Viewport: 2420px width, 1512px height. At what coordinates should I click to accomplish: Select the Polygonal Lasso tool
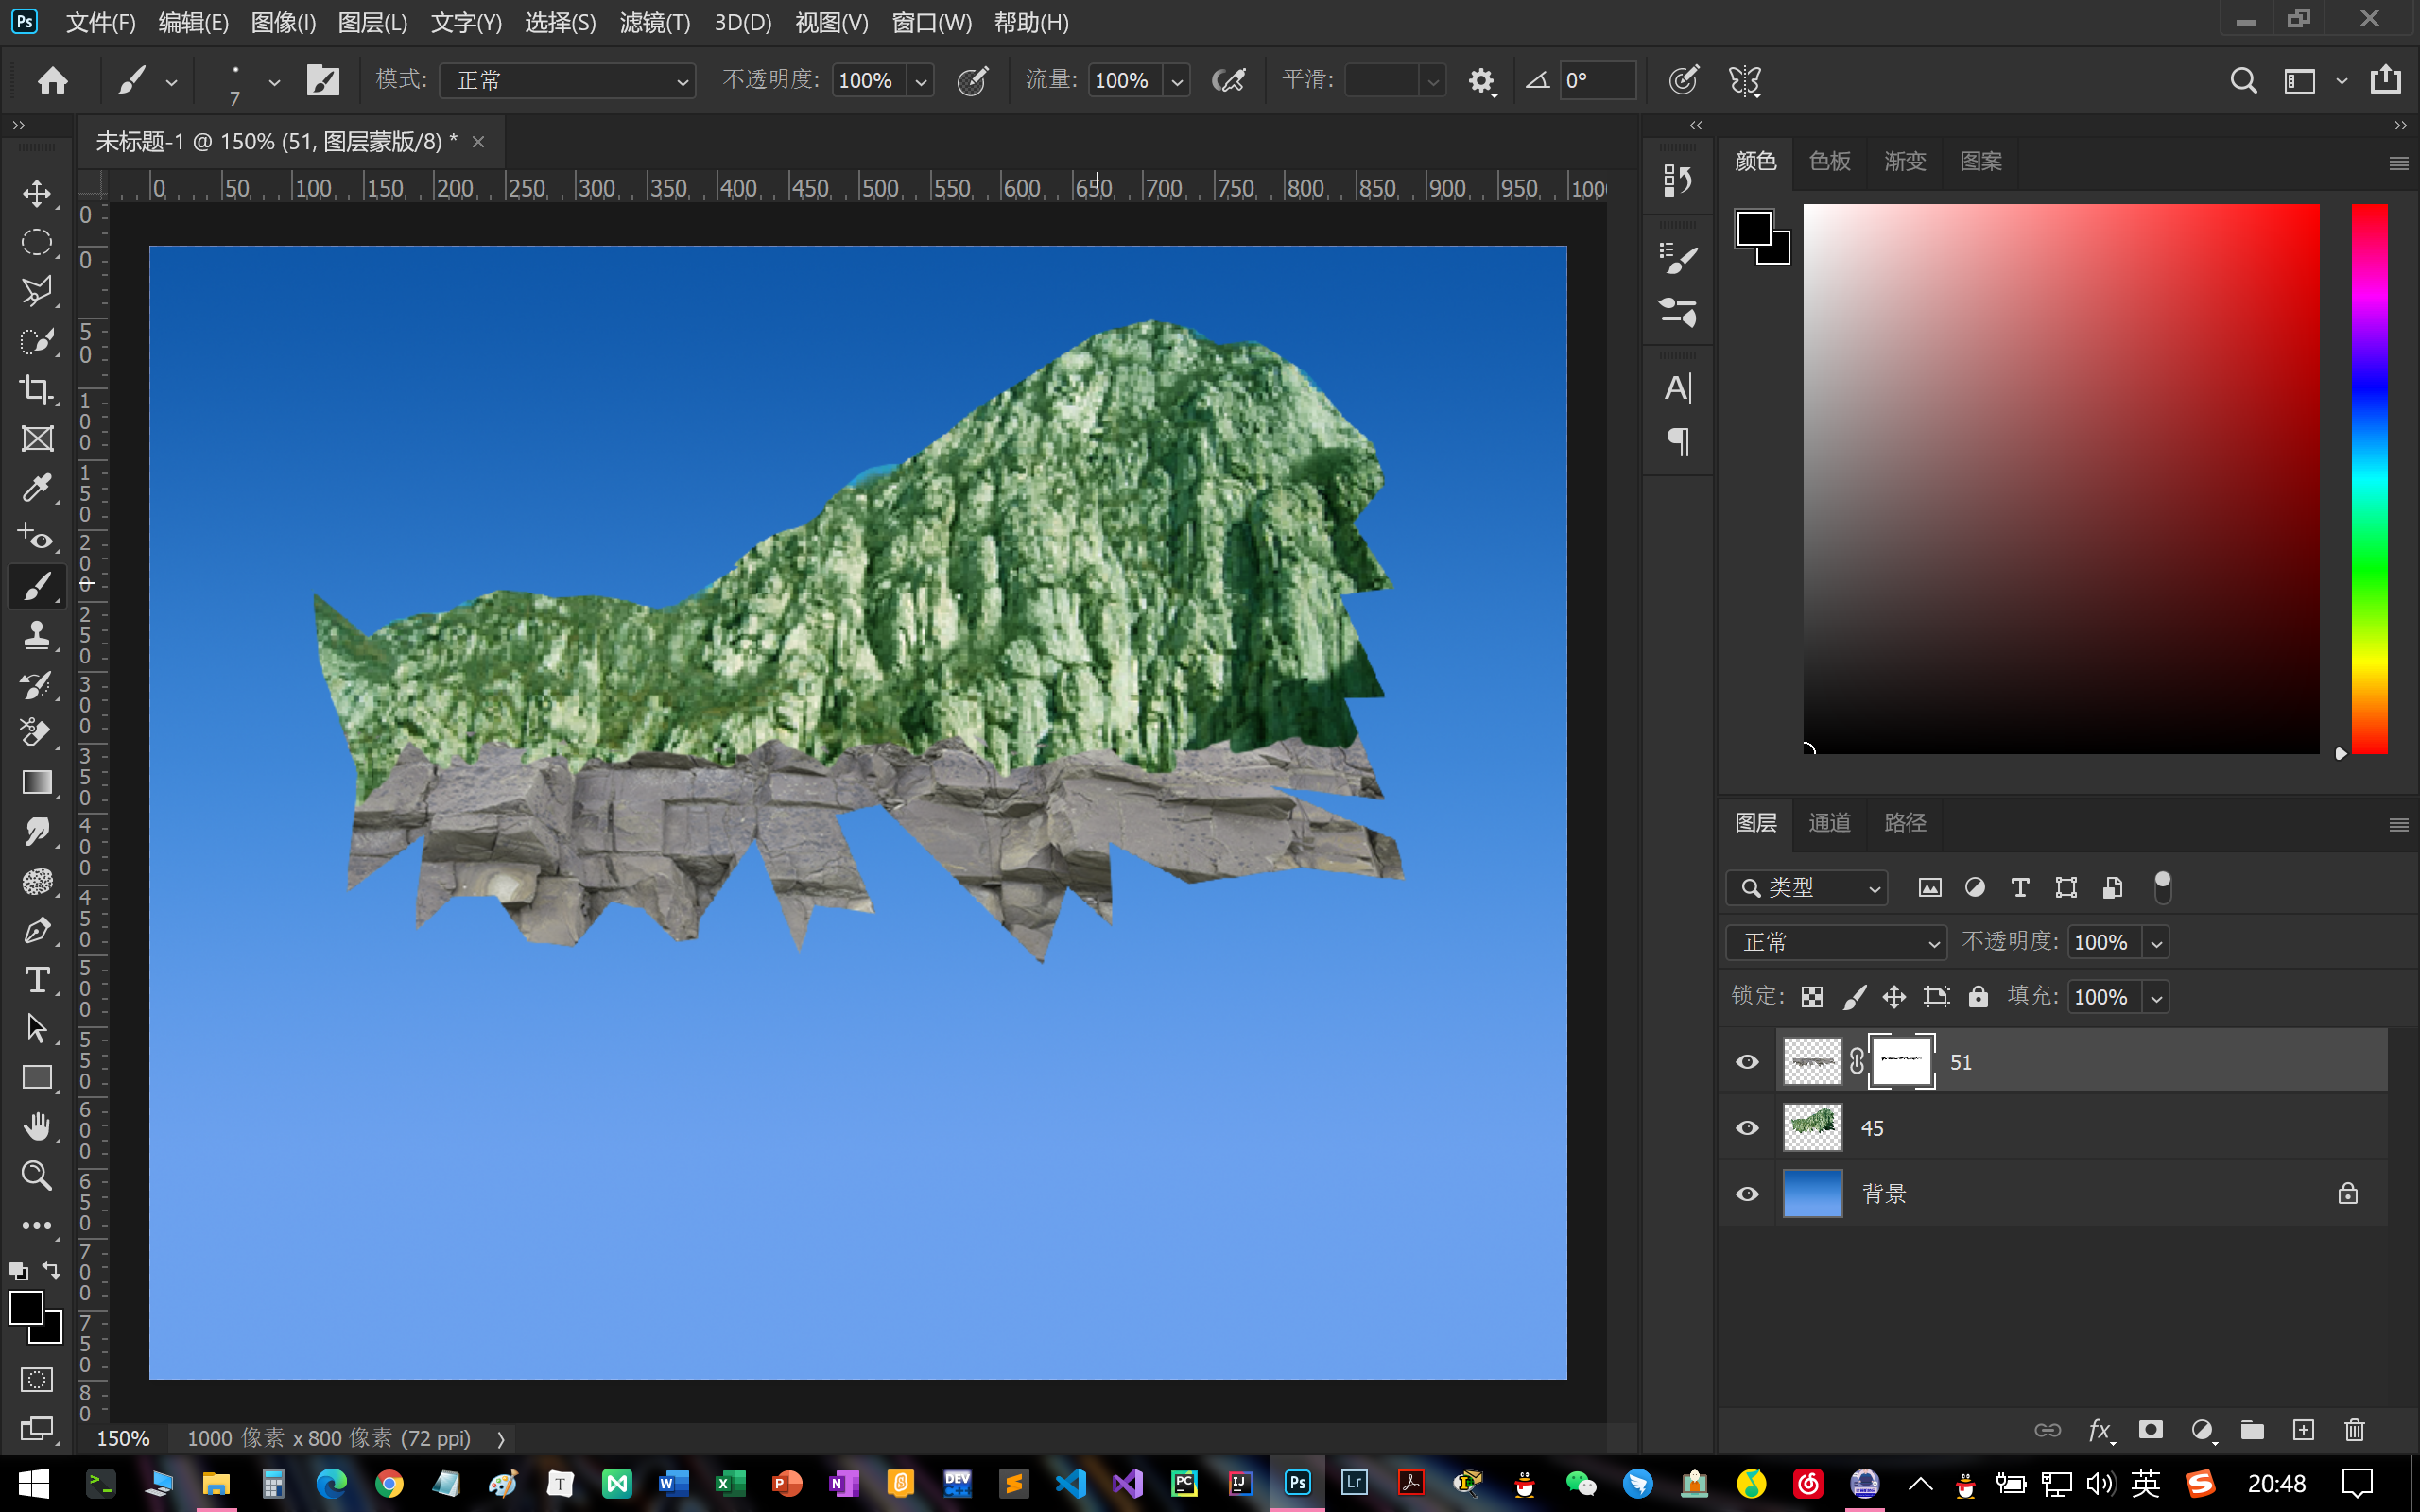(x=37, y=291)
